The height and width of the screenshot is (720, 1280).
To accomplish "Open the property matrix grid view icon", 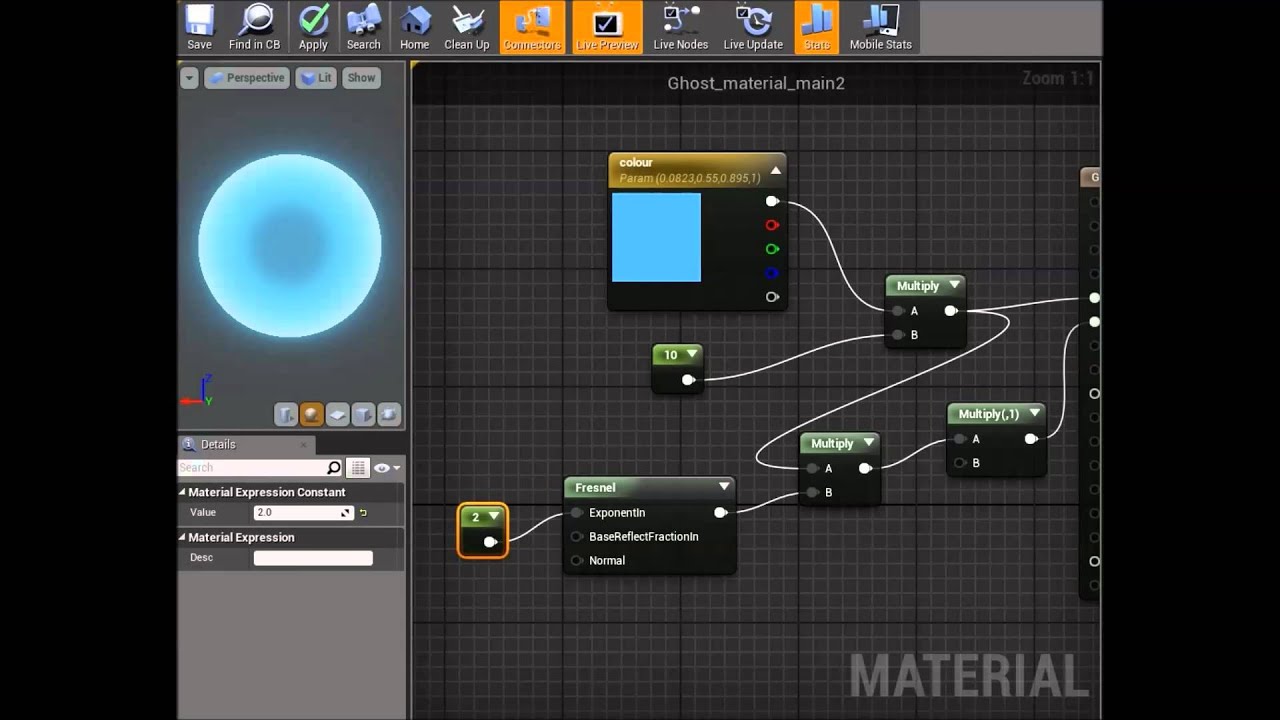I will click(x=358, y=468).
